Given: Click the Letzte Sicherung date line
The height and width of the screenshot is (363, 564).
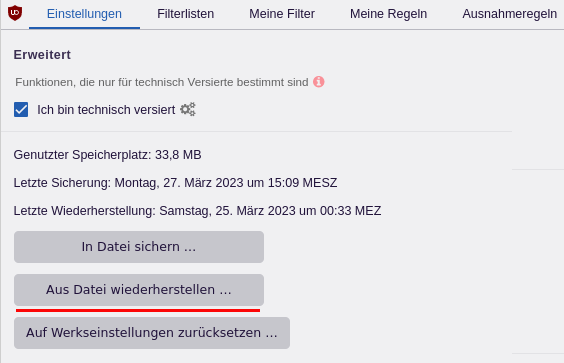Looking at the screenshot, I should 175,183.
